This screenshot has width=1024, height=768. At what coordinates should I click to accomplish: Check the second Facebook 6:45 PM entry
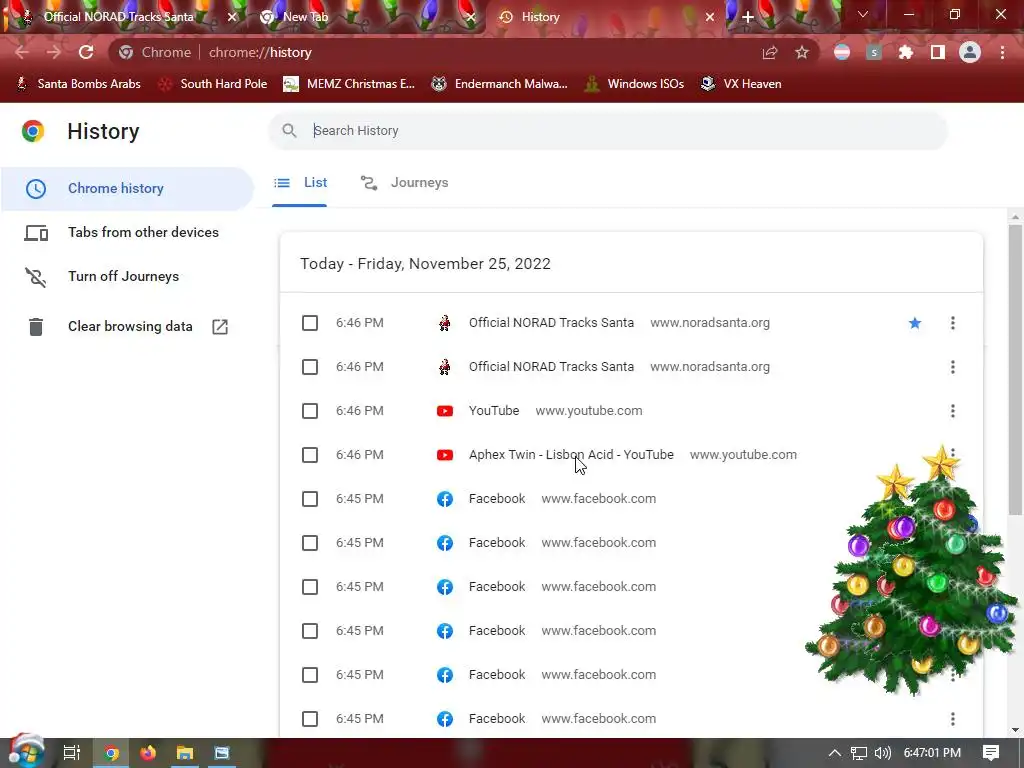(310, 543)
